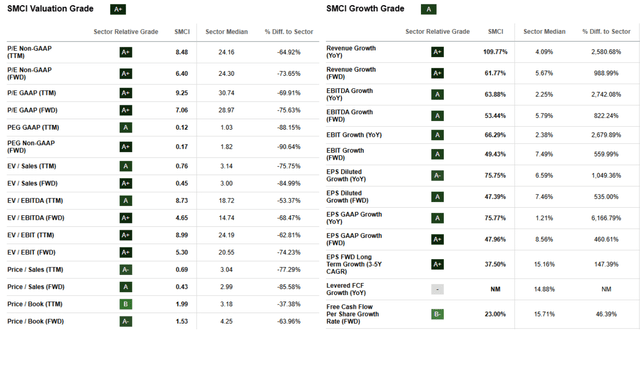This screenshot has height=366, width=640.
Task: Click the B grade badge for Price / Book (TTM)
Action: tap(126, 304)
